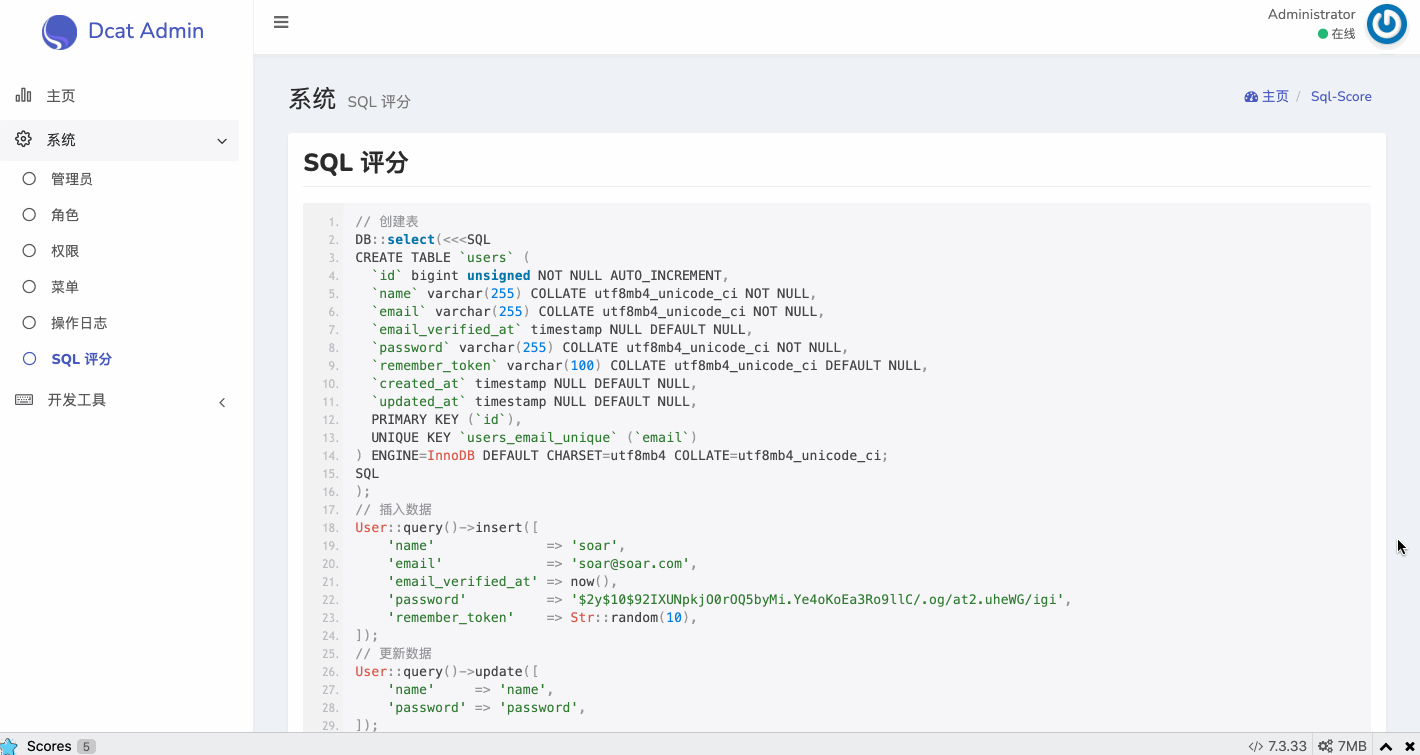Click the UNIQUE KEY users_email_unique line
Screen dimensions: 1420x755
point(534,437)
